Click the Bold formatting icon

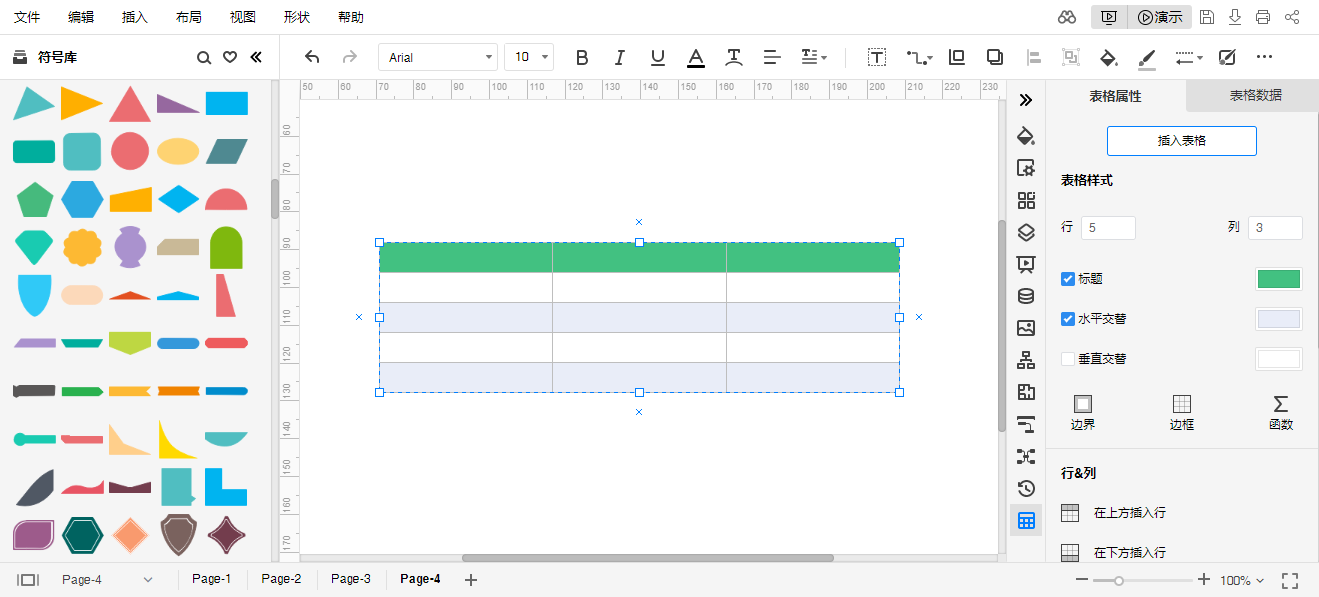pyautogui.click(x=582, y=58)
